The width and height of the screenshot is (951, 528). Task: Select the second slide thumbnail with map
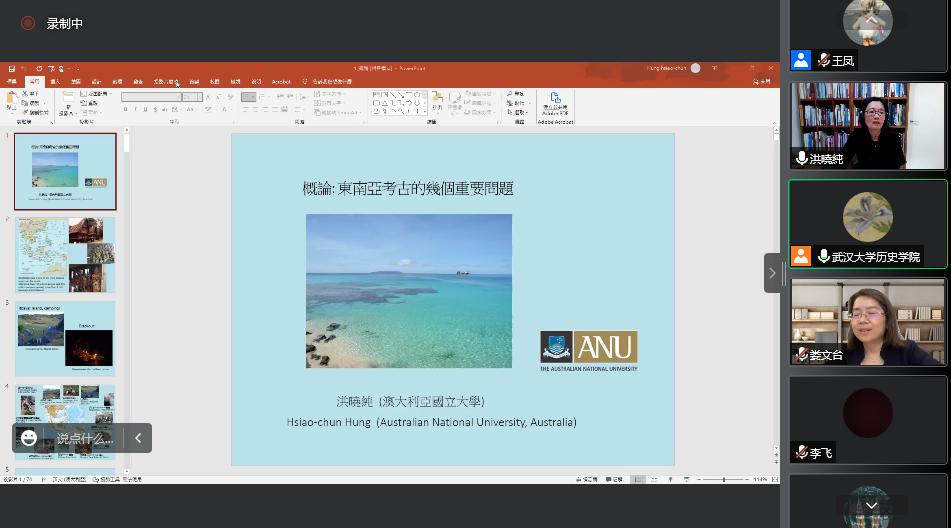click(x=65, y=255)
